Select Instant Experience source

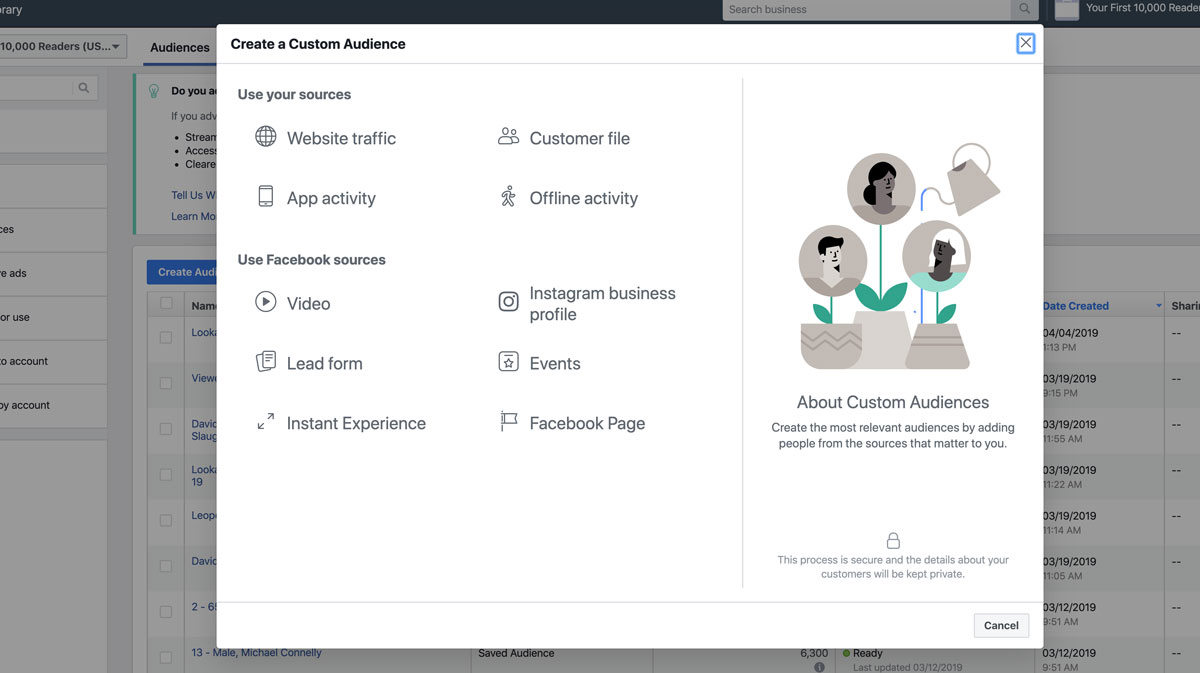point(356,423)
